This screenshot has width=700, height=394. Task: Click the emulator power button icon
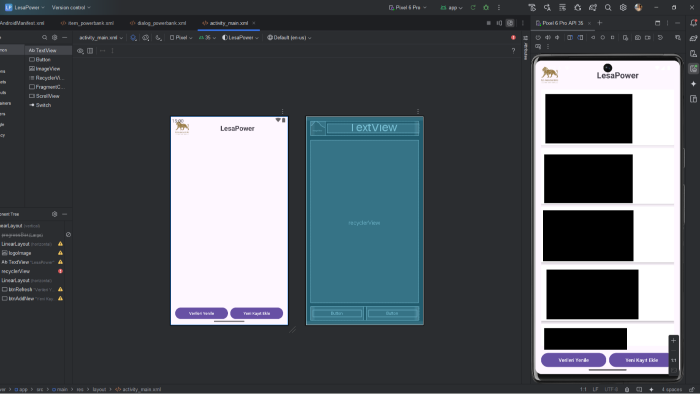(538, 38)
